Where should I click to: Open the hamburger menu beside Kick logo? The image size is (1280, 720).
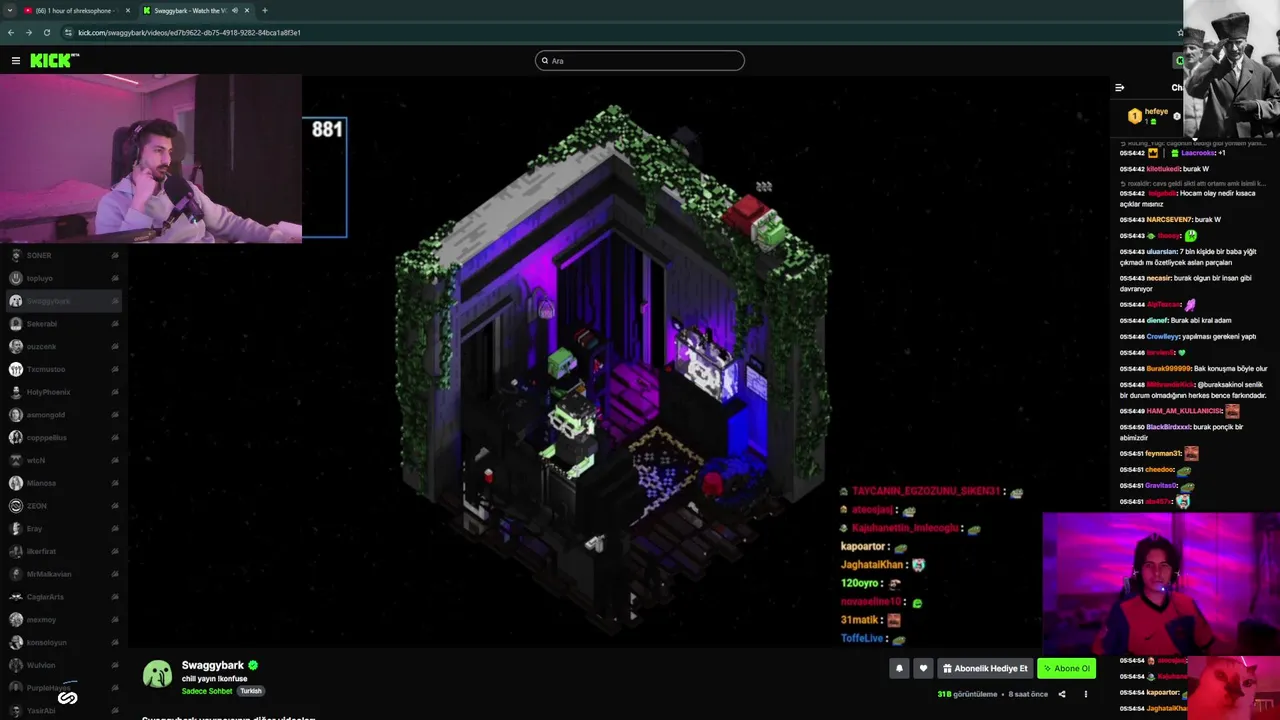tap(16, 61)
